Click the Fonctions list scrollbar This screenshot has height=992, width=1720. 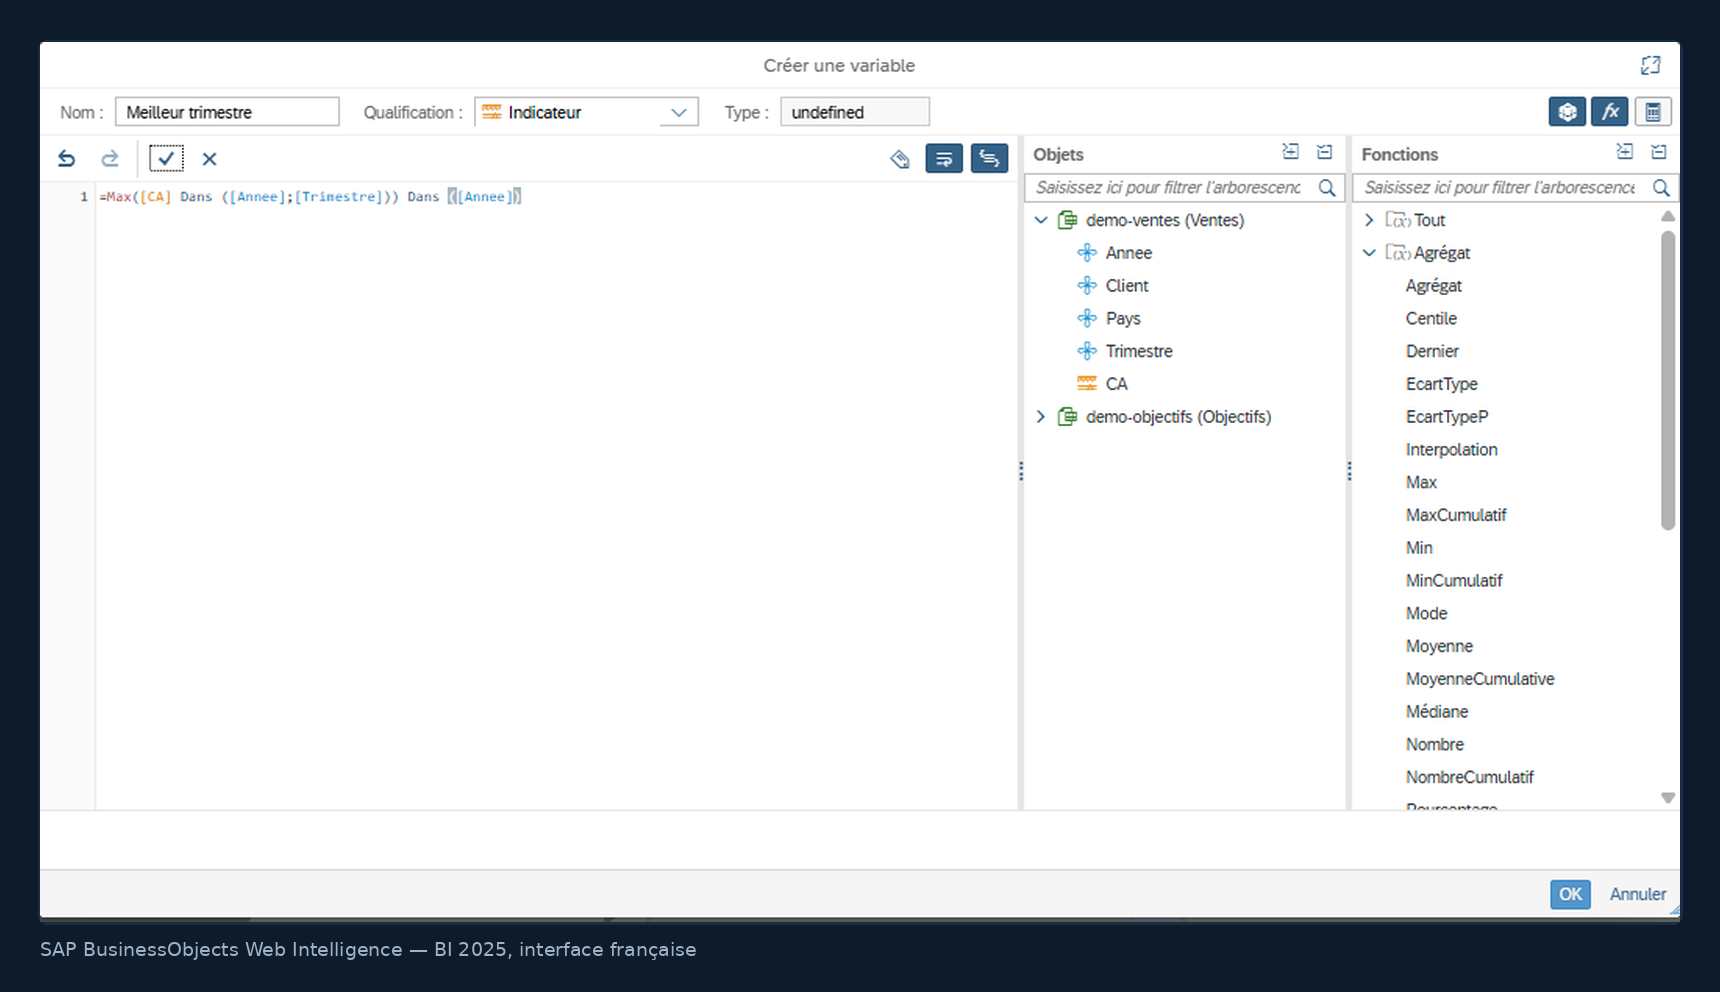1668,380
